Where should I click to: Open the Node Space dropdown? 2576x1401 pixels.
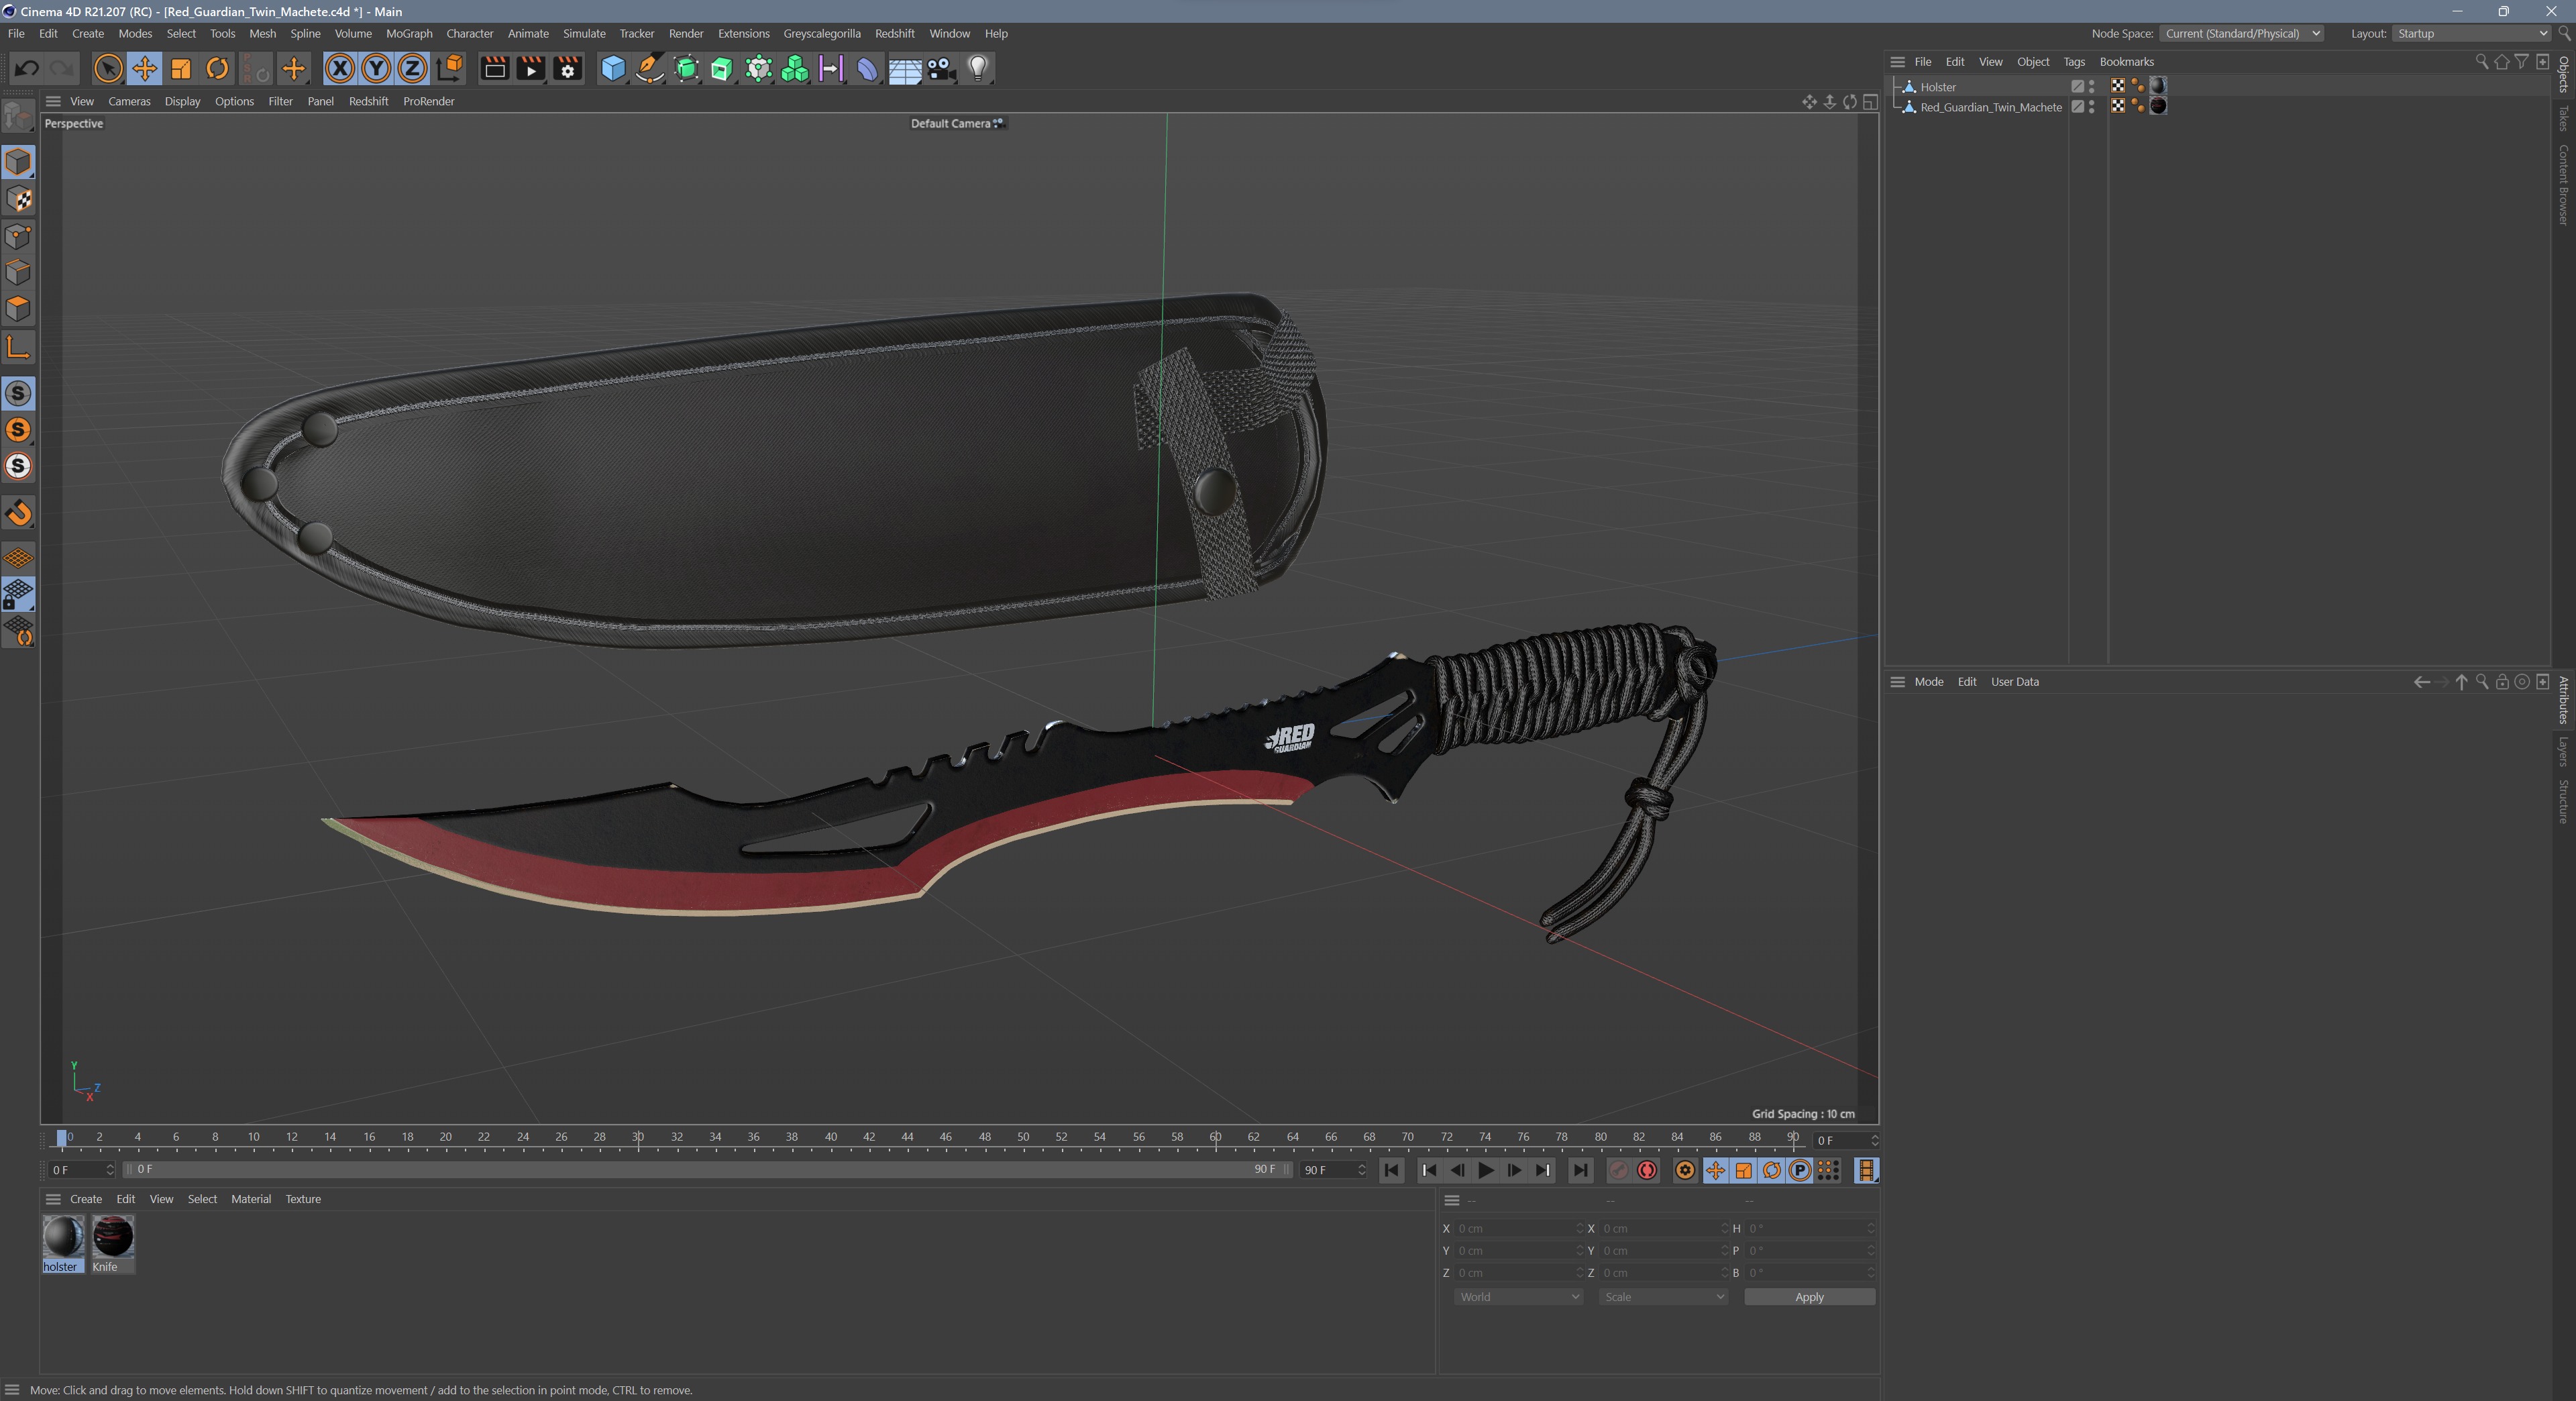click(x=2241, y=33)
